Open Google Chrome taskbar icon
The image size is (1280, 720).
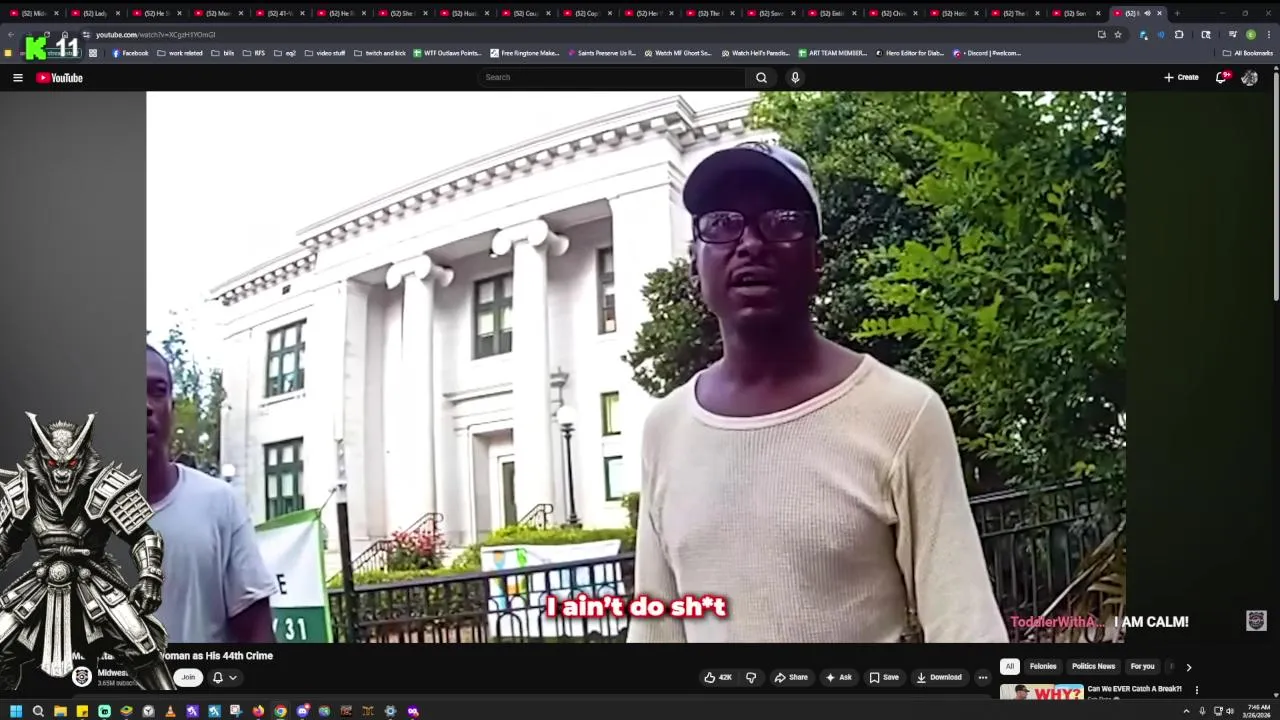click(280, 711)
